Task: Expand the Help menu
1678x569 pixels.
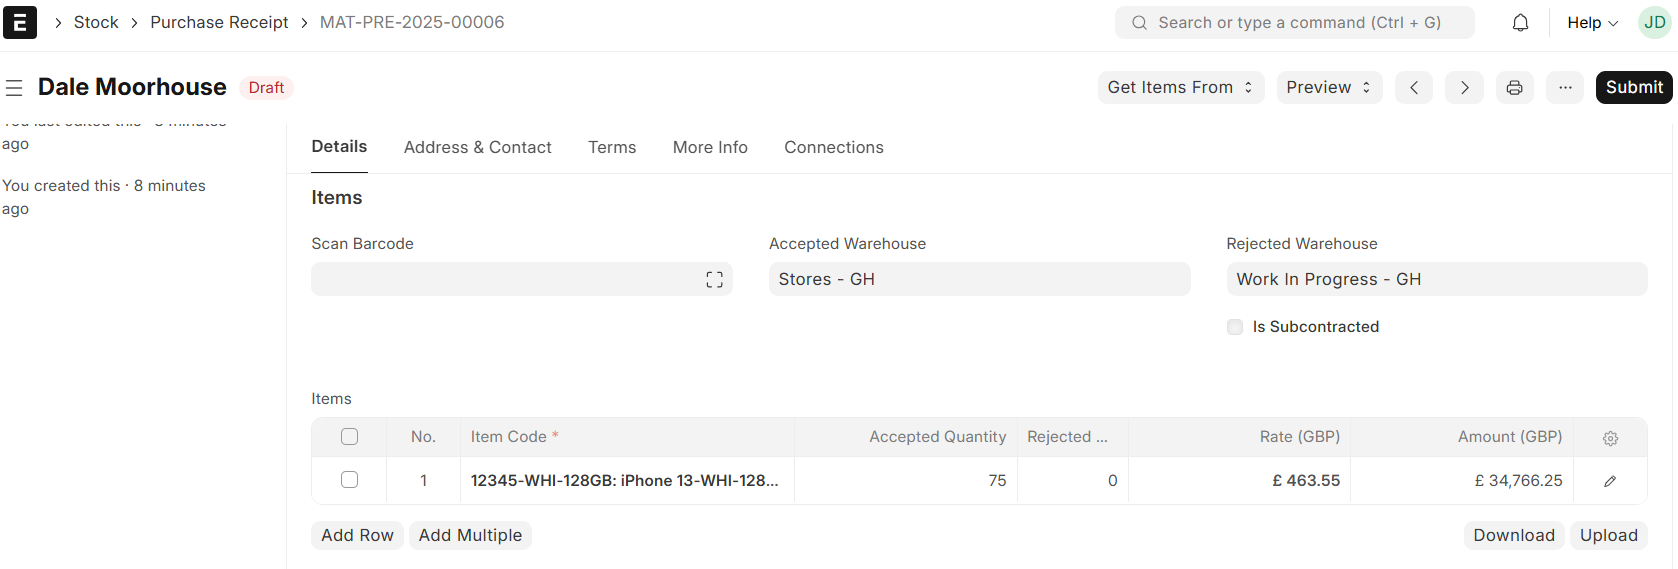Action: point(1592,23)
